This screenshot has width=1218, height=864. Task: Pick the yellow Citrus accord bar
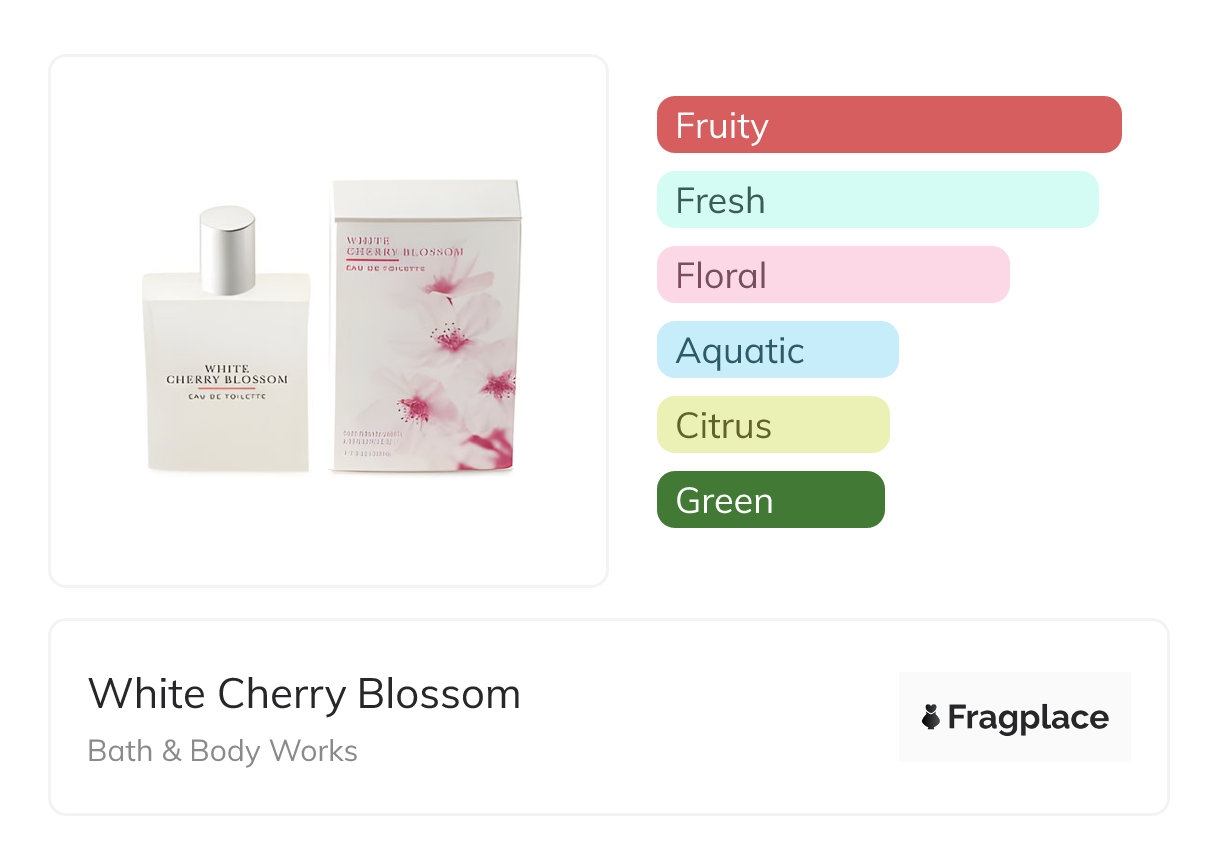click(772, 425)
